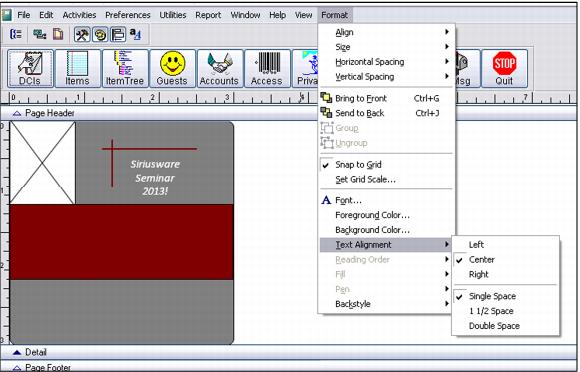This screenshot has height=372, width=580.
Task: Choose 1 1/2 Space line spacing
Action: coord(505,311)
